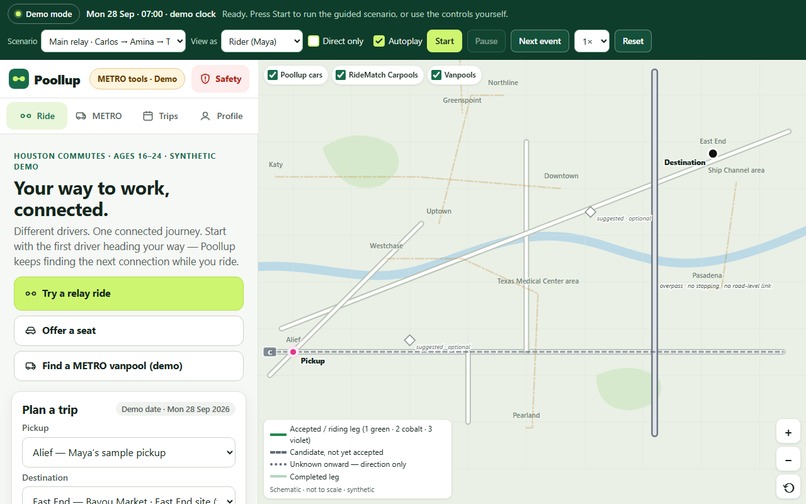Click the bus icon in METRO tab
The image size is (806, 504).
[81, 116]
